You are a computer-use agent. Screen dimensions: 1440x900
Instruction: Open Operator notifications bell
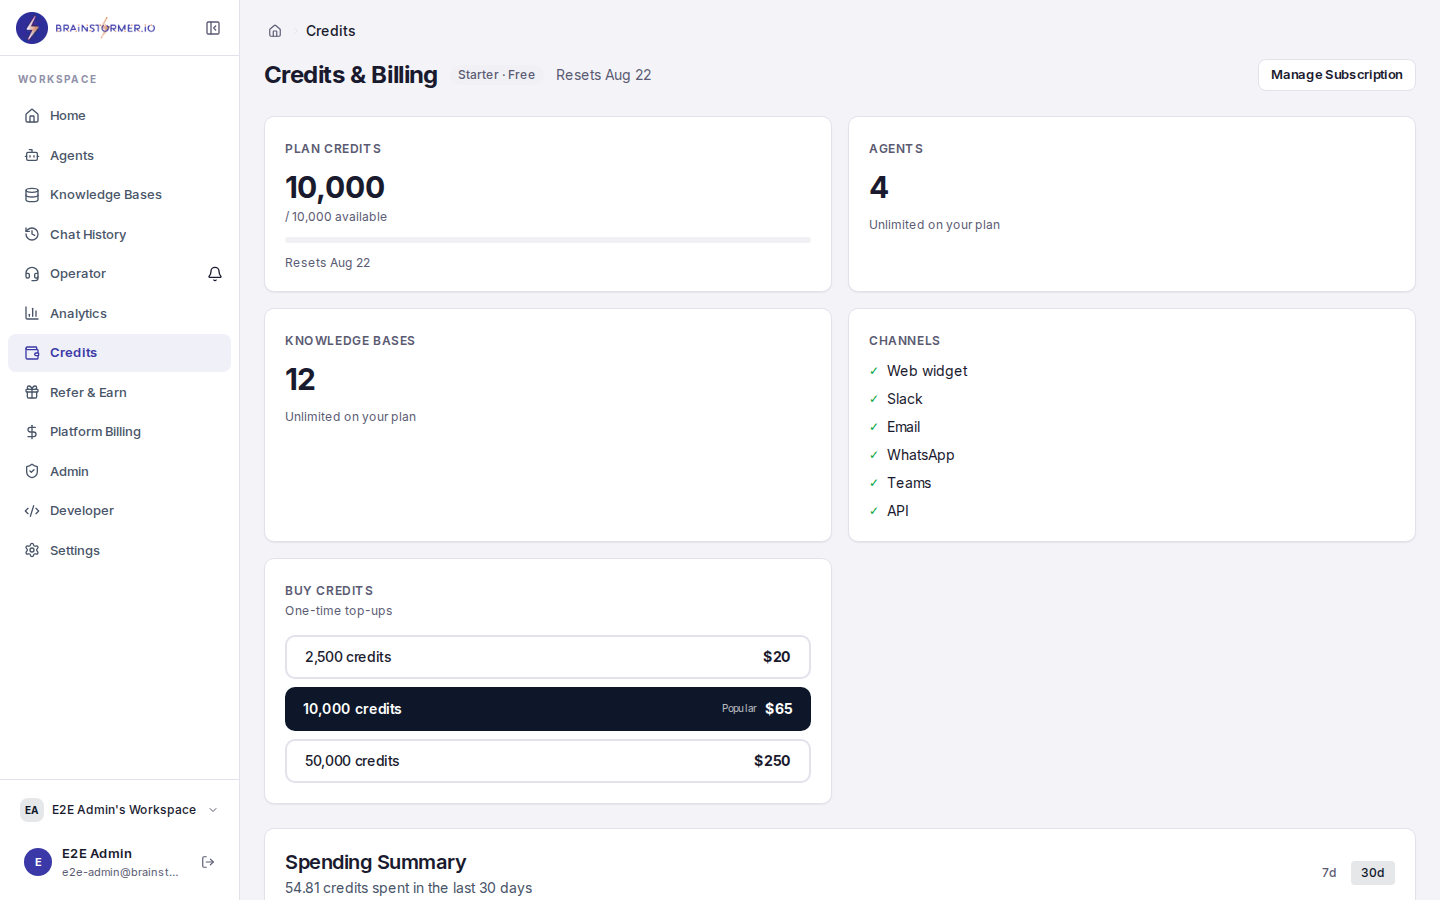click(x=215, y=274)
